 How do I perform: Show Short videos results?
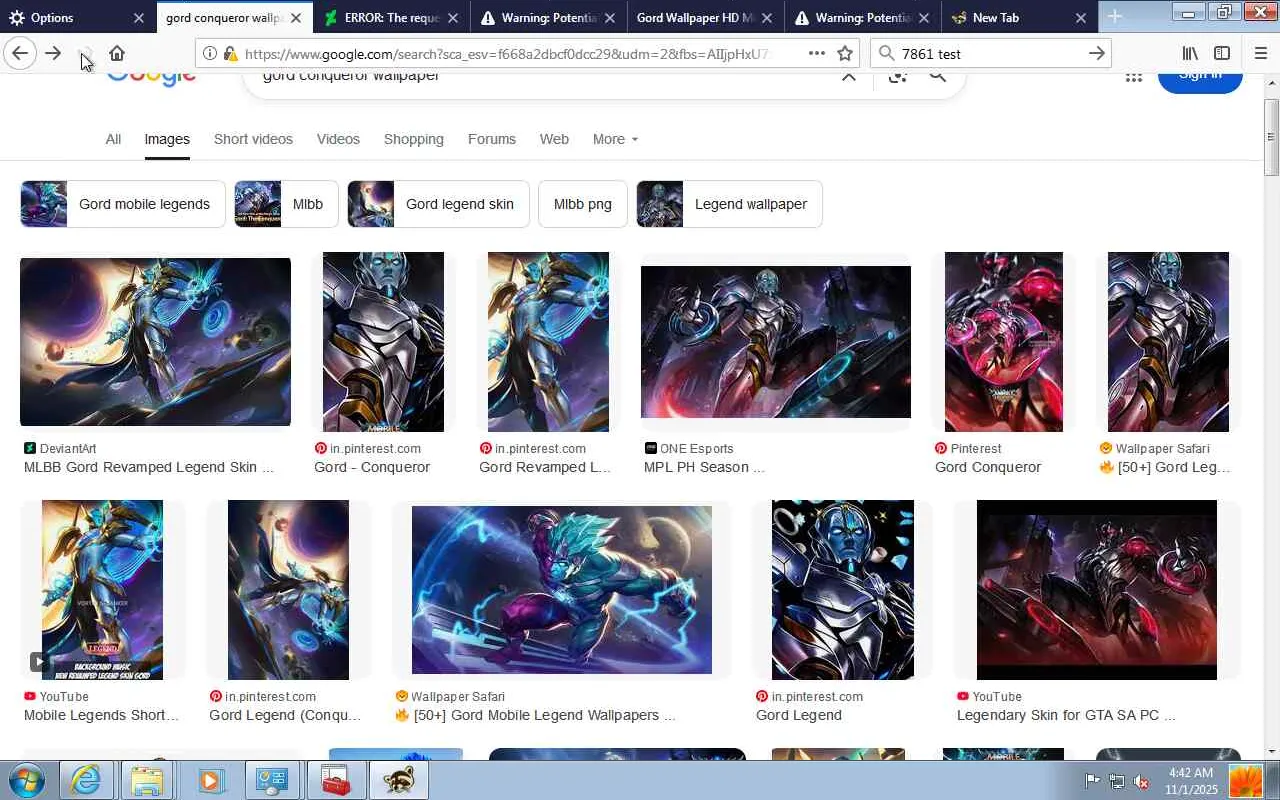(253, 139)
